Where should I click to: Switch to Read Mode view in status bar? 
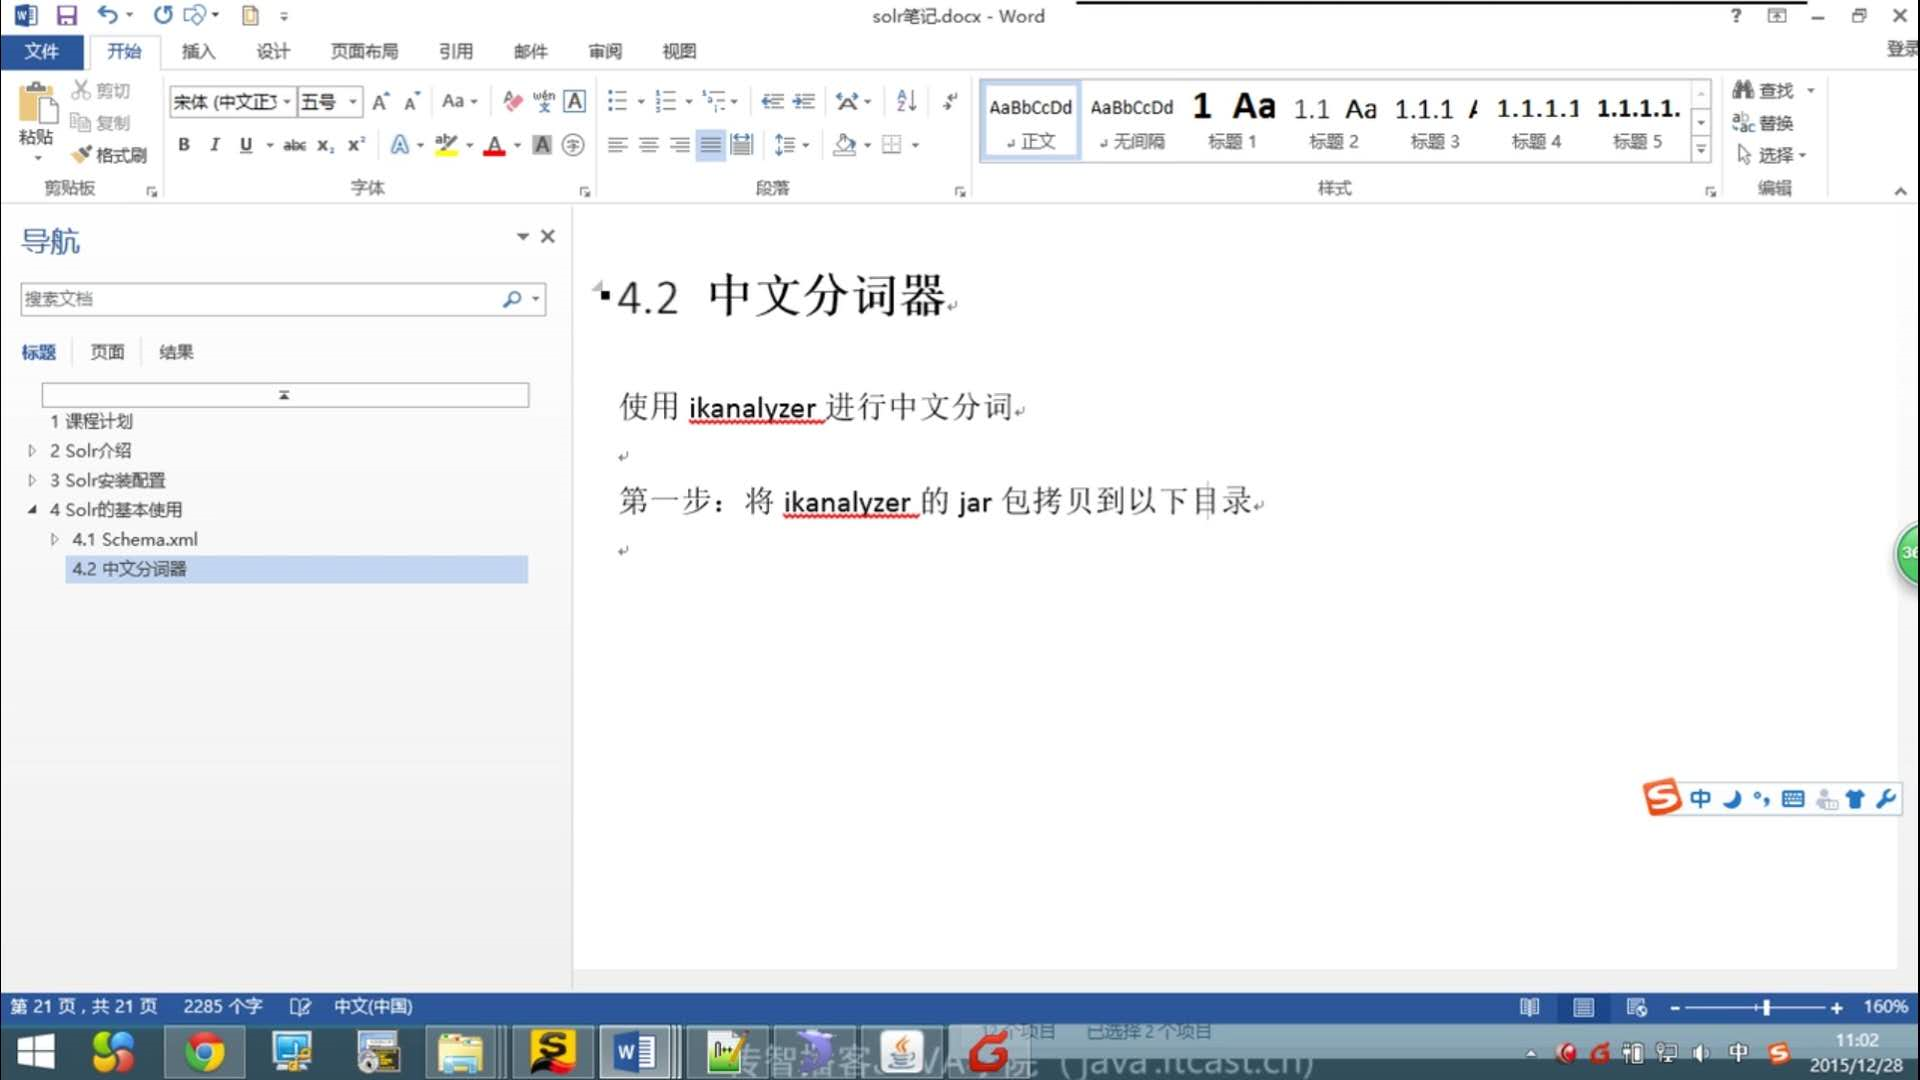tap(1529, 1007)
